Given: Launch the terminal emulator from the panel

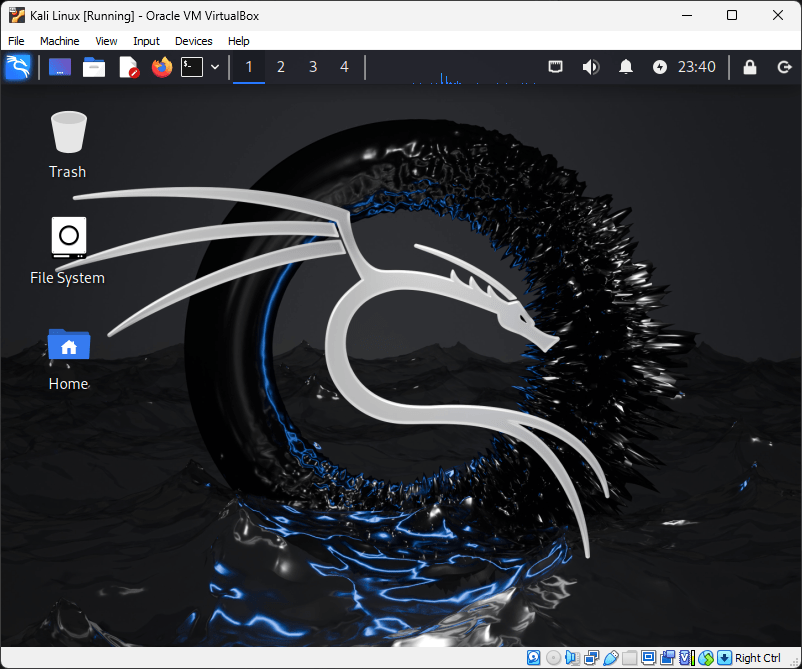Looking at the screenshot, I should click(x=192, y=67).
